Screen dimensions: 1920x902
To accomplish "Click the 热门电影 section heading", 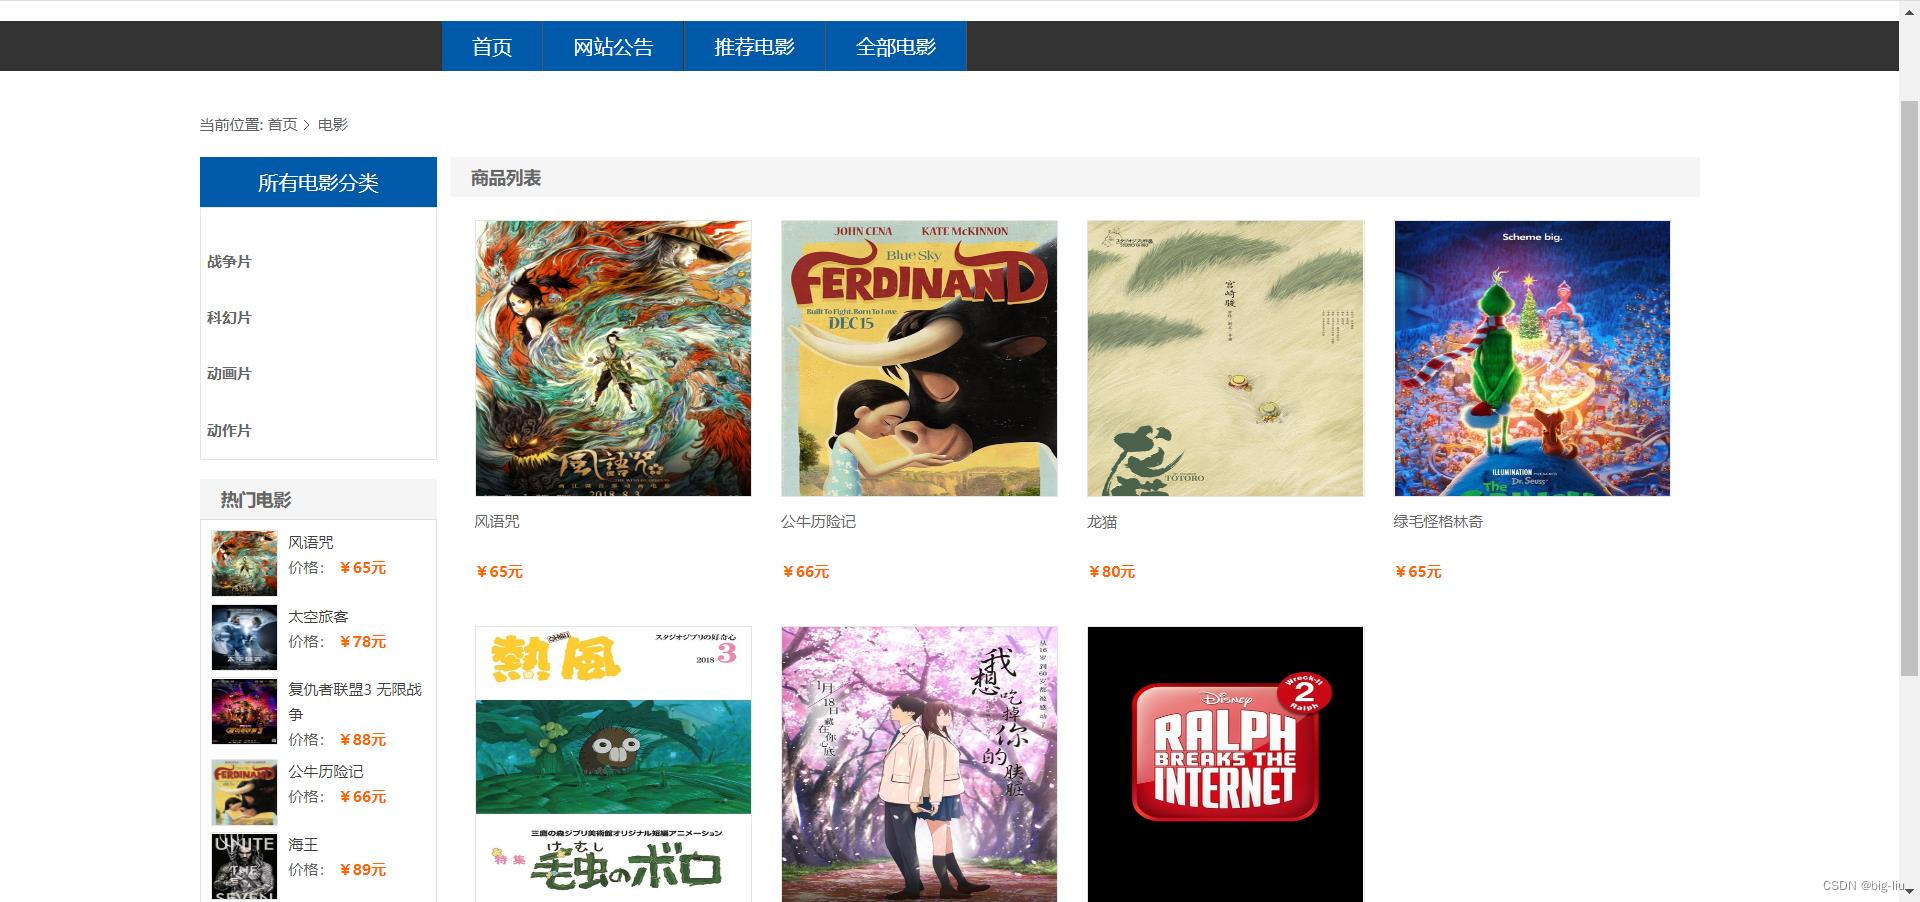I will 256,500.
